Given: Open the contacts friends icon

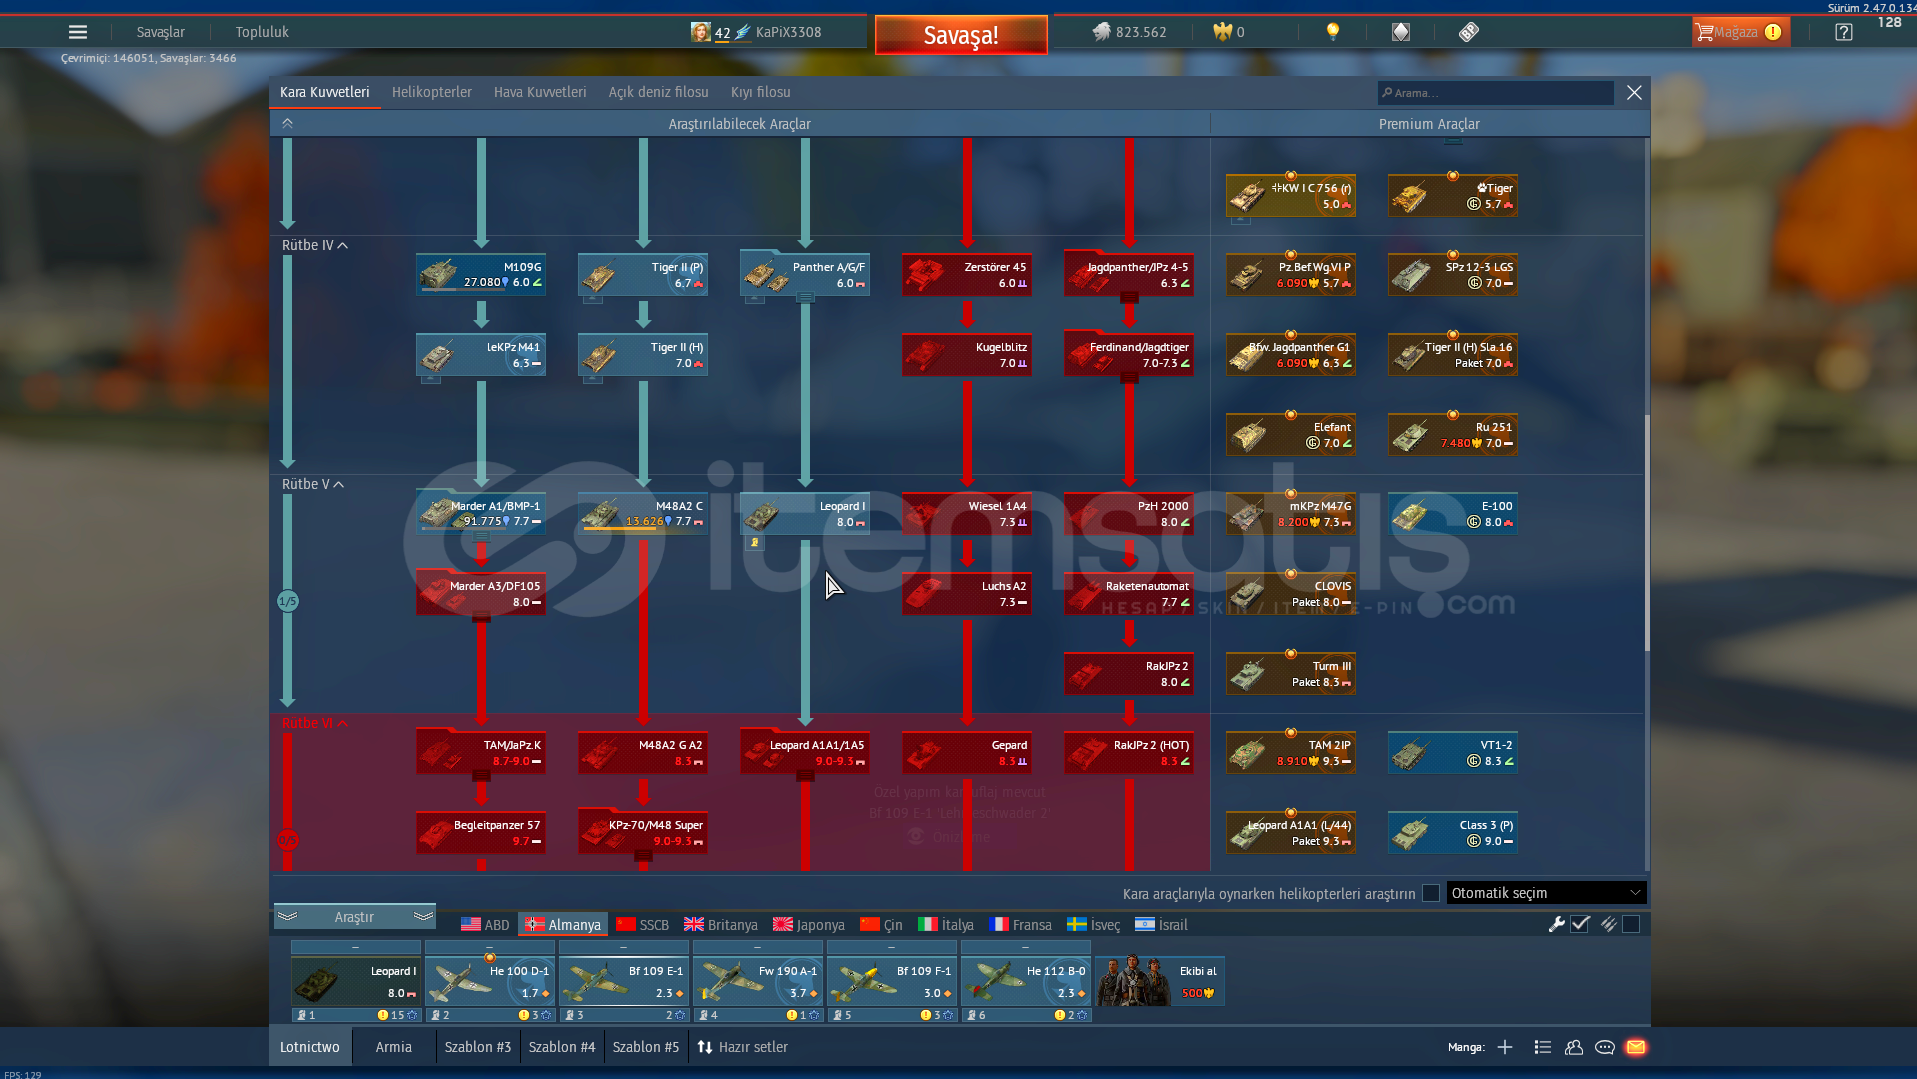Looking at the screenshot, I should tap(1574, 1047).
